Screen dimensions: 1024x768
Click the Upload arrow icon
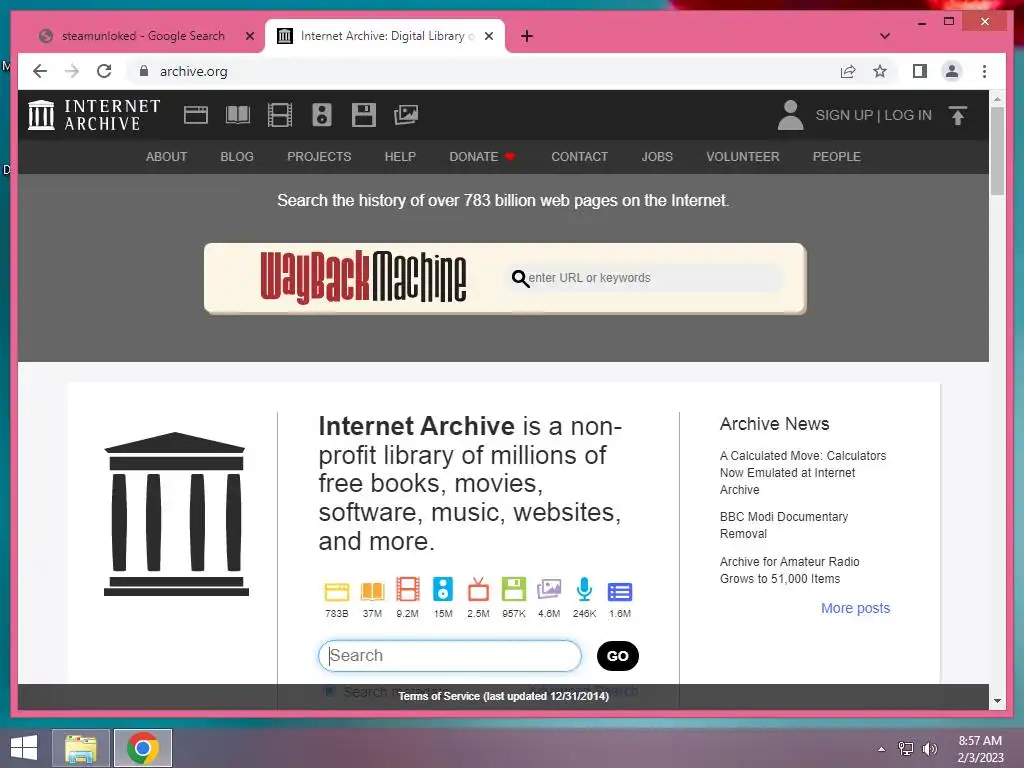(x=957, y=116)
